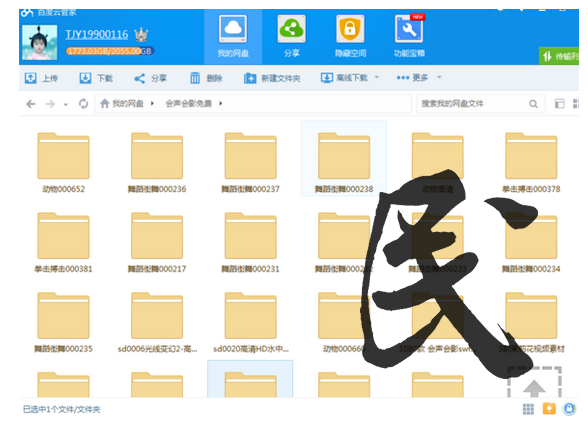Click the dashed upload drop box arrow
The height and width of the screenshot is (429, 588).
(x=534, y=382)
